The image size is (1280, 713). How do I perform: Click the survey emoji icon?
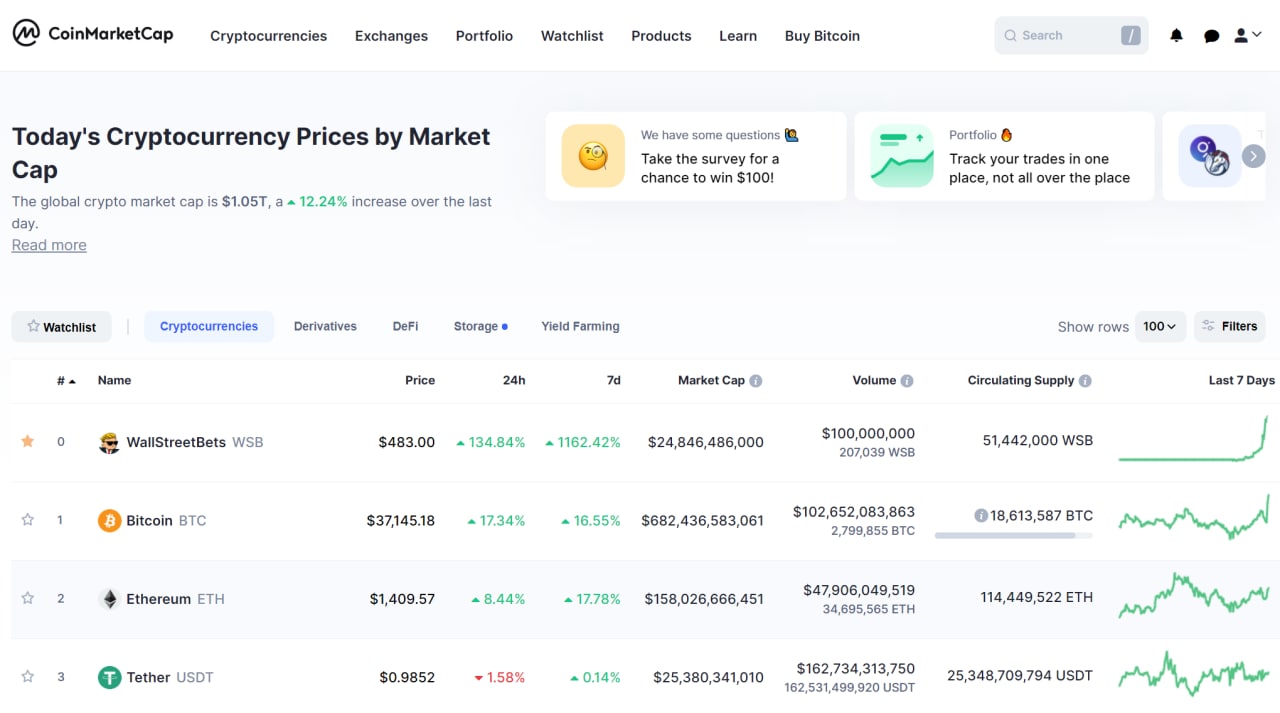(593, 156)
